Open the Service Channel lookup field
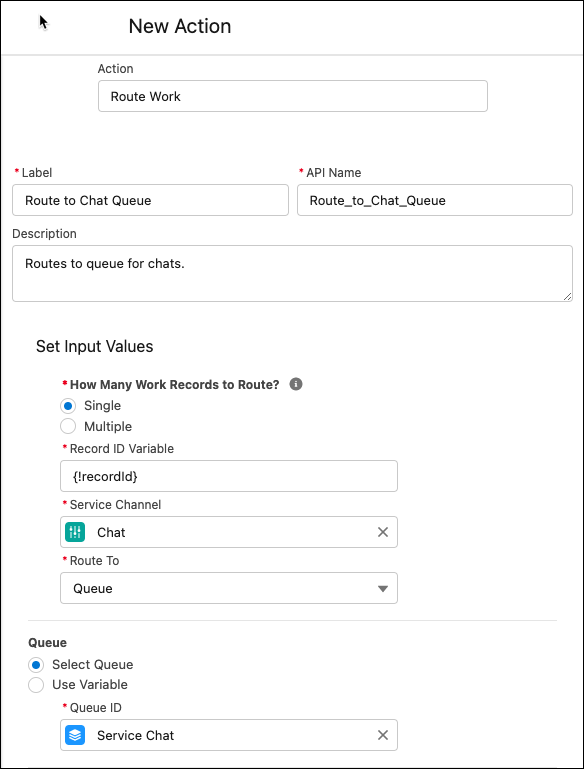This screenshot has width=584, height=769. pyautogui.click(x=229, y=532)
